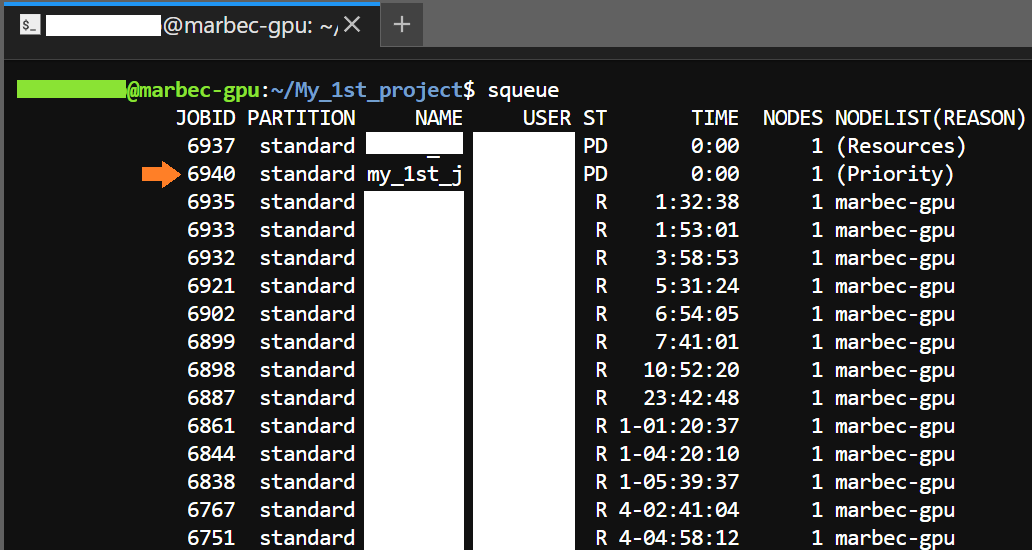Click marbec-gpu node for job 6933
Image resolution: width=1032 pixels, height=550 pixels.
[x=895, y=230]
